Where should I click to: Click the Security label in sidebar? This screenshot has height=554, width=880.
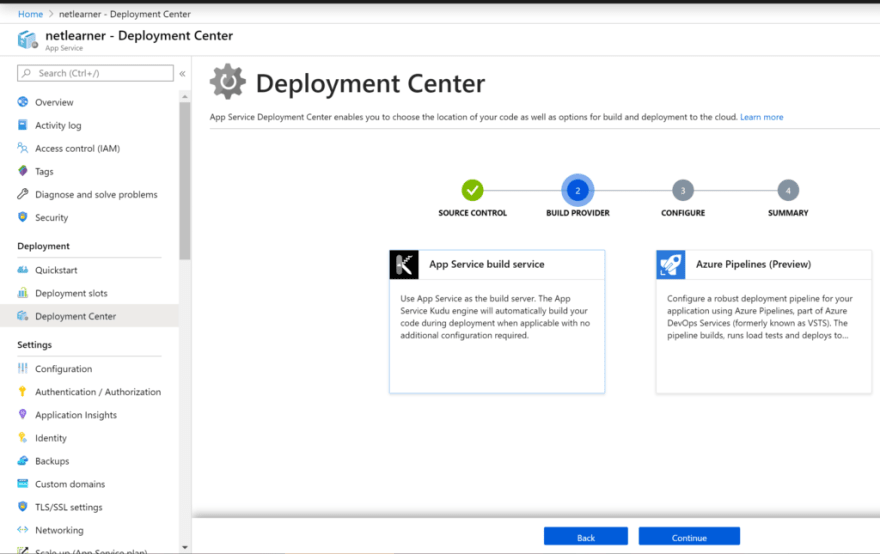click(x=52, y=217)
